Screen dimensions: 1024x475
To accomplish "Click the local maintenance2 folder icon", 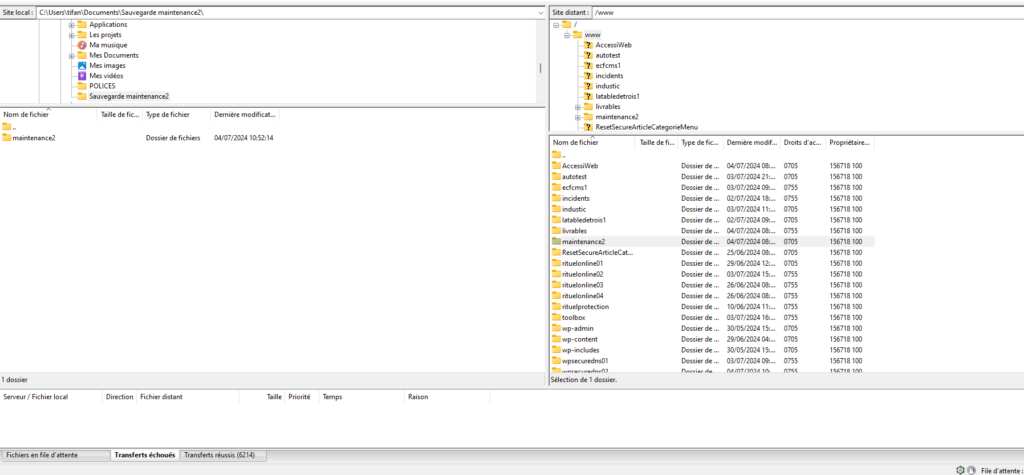I will point(7,138).
